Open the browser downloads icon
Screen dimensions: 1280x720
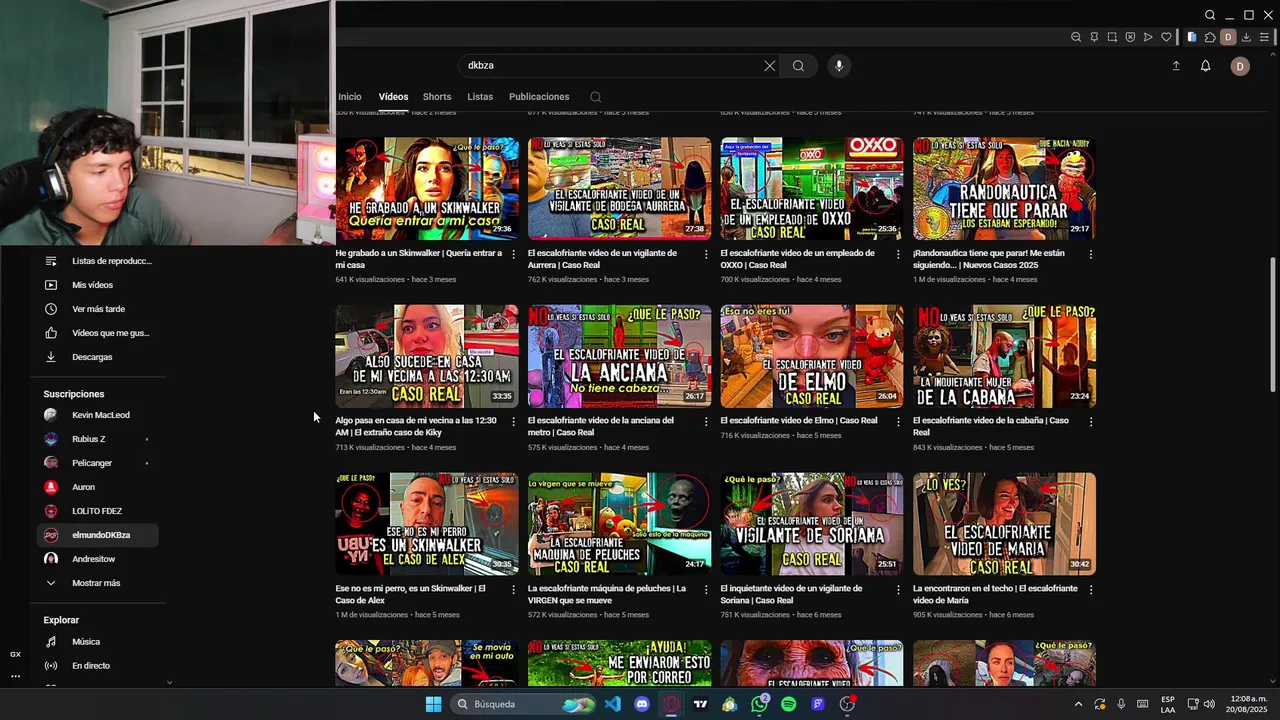click(x=1247, y=37)
